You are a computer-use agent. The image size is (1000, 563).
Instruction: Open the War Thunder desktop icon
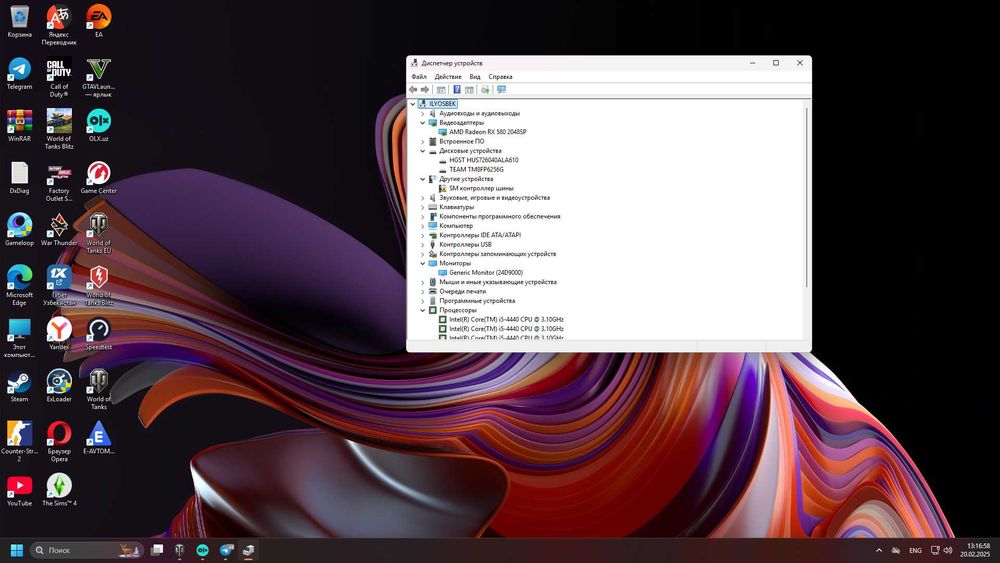tap(59, 227)
